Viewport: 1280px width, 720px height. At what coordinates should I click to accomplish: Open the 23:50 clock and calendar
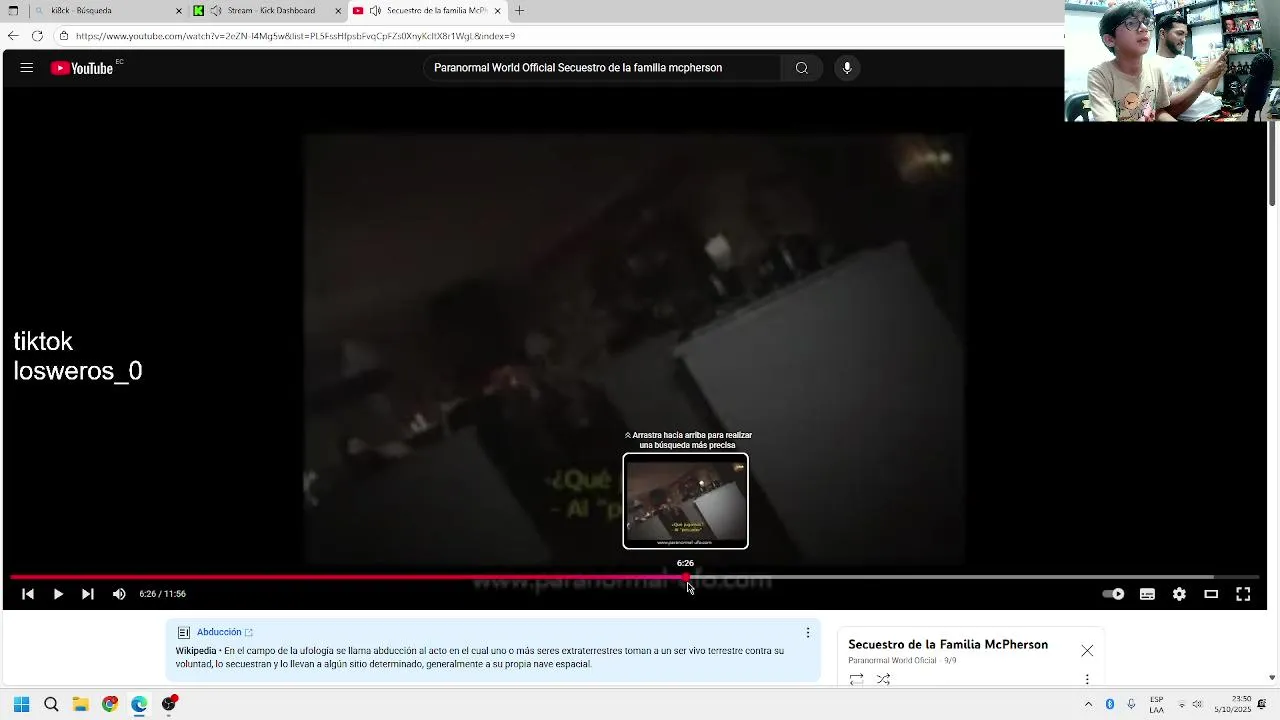click(1233, 704)
